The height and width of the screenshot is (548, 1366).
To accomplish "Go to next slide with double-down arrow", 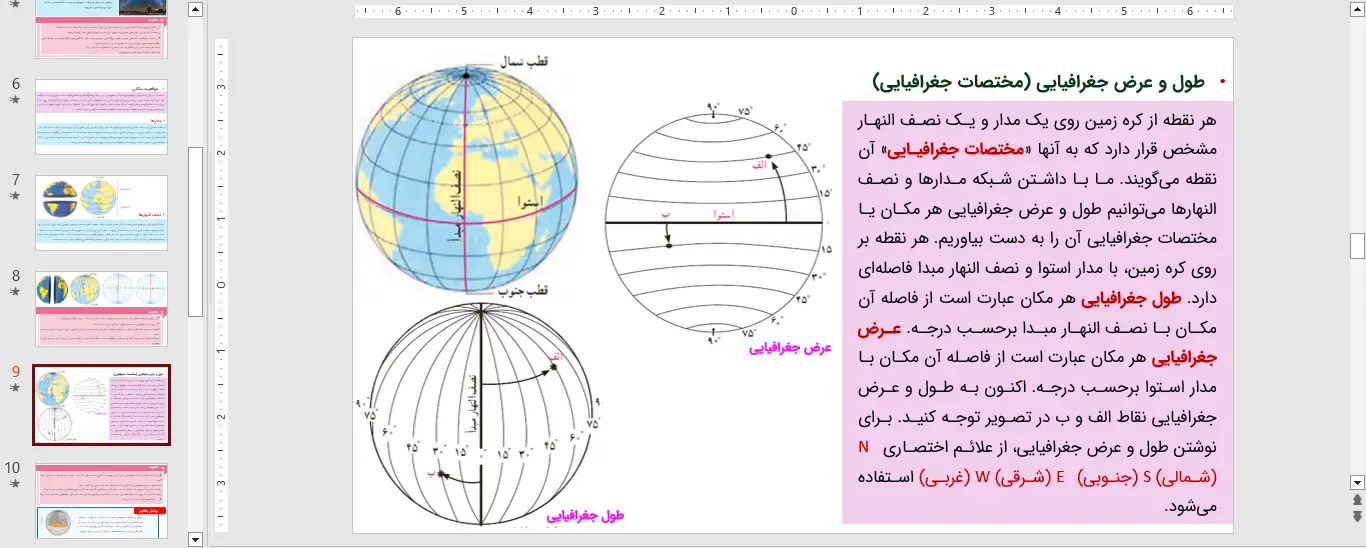I will click(x=1357, y=516).
